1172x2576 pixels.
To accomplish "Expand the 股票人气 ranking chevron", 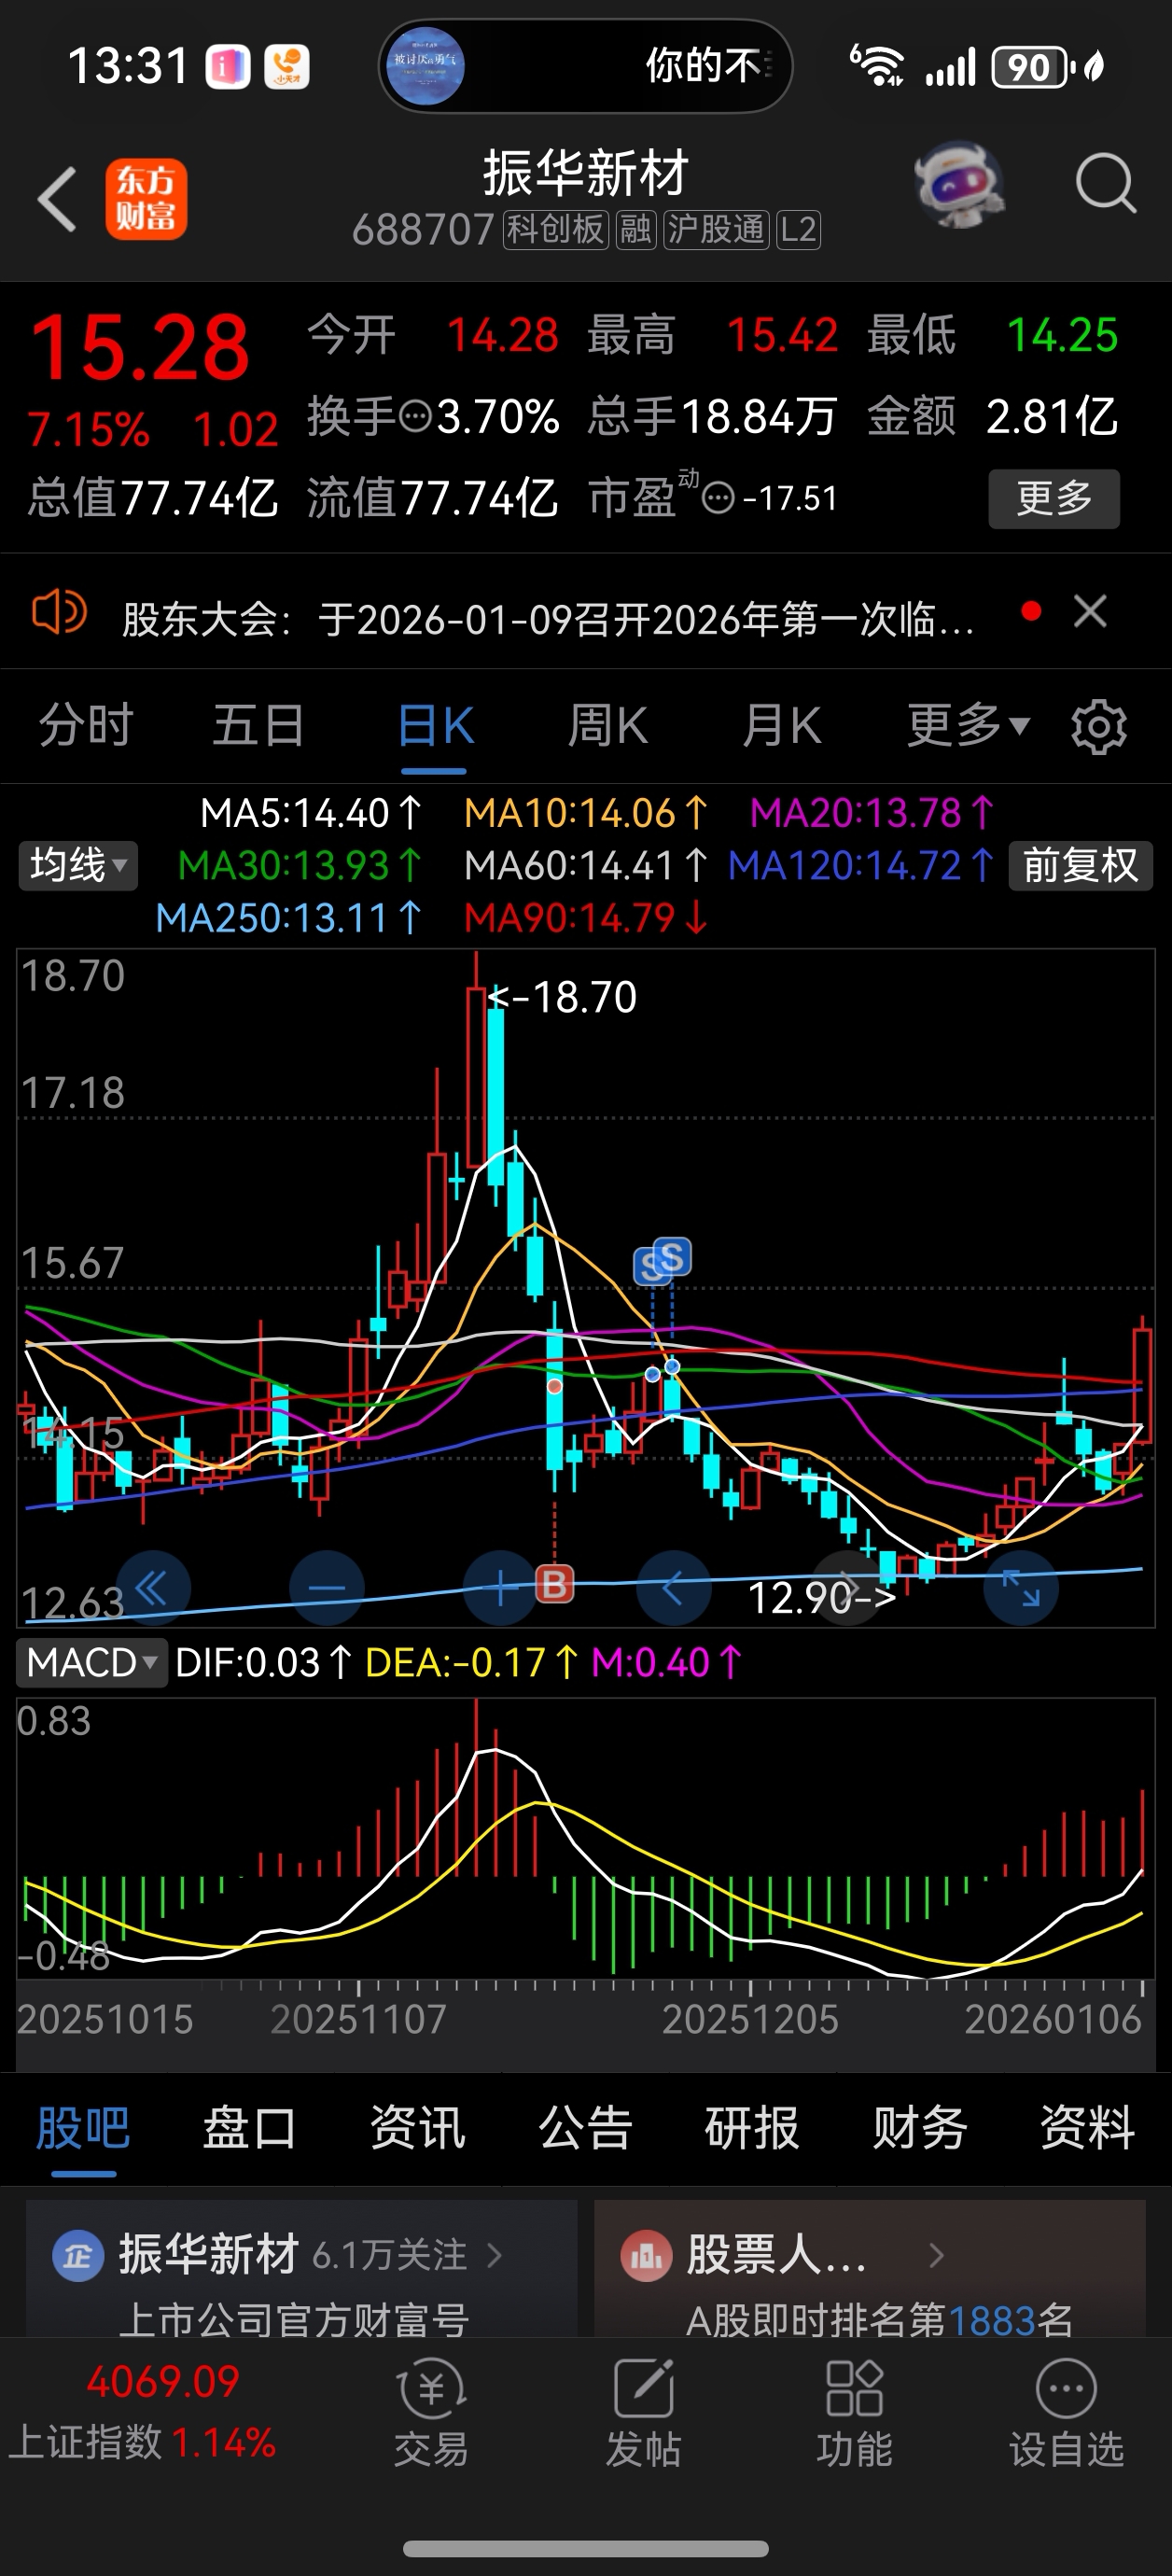I will pyautogui.click(x=936, y=2255).
